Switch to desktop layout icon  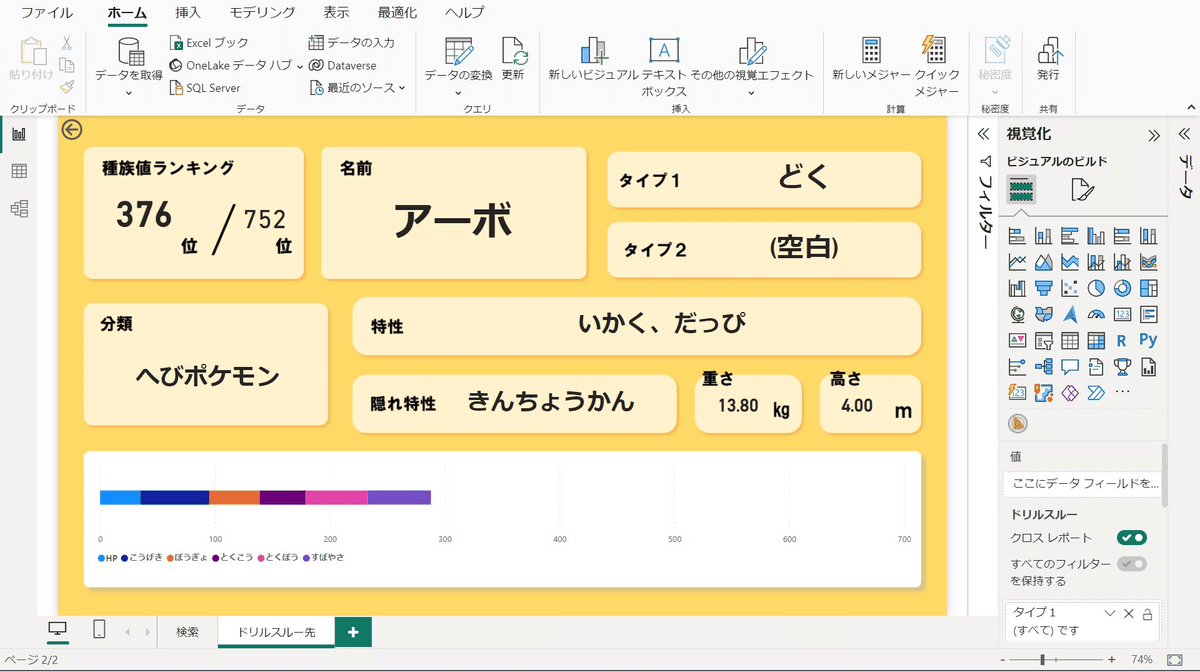pos(58,630)
